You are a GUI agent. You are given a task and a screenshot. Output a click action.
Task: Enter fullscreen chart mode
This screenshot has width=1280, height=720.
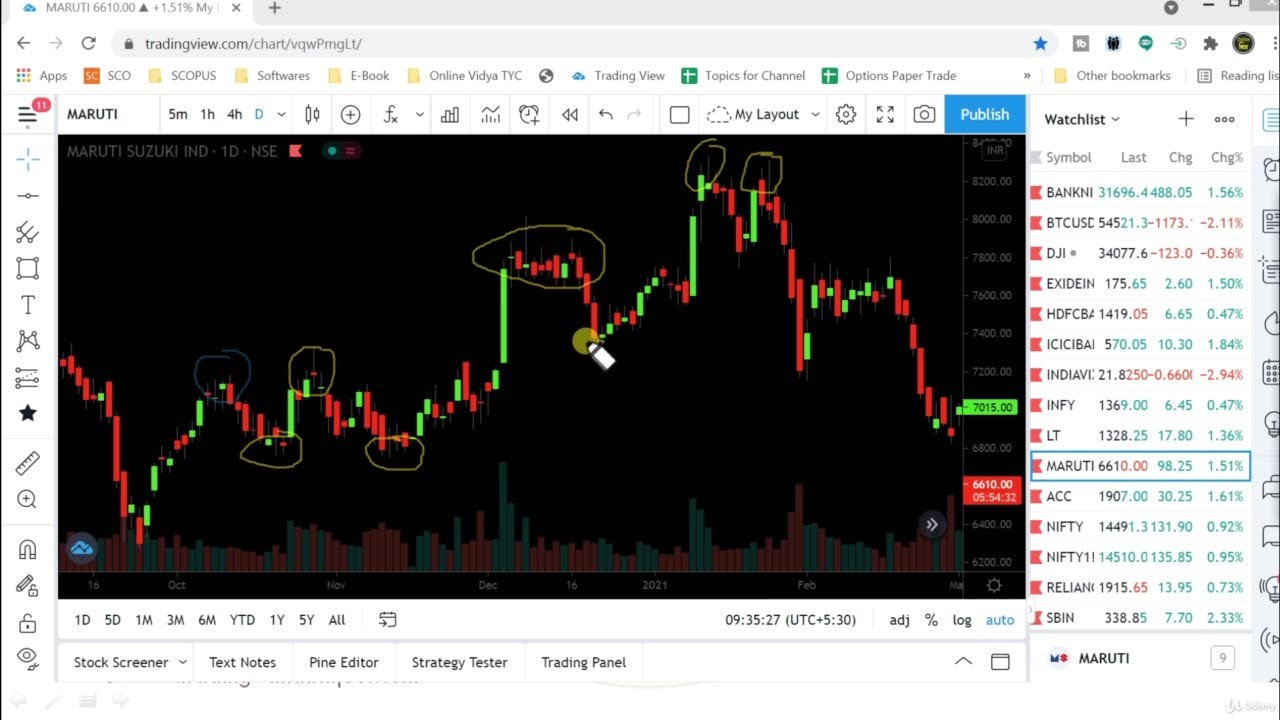tap(885, 114)
